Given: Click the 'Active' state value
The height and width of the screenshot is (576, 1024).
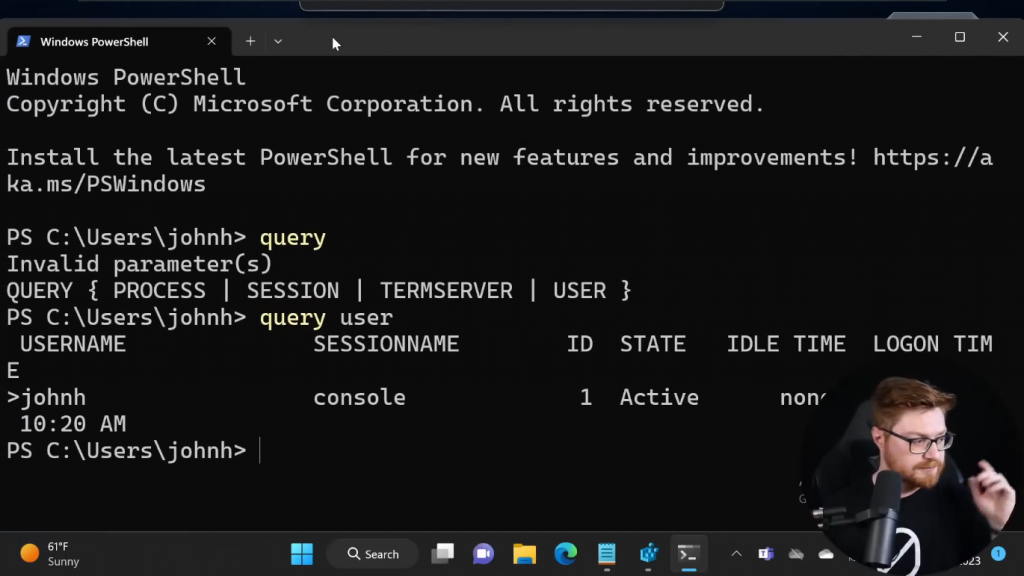Looking at the screenshot, I should tap(659, 398).
